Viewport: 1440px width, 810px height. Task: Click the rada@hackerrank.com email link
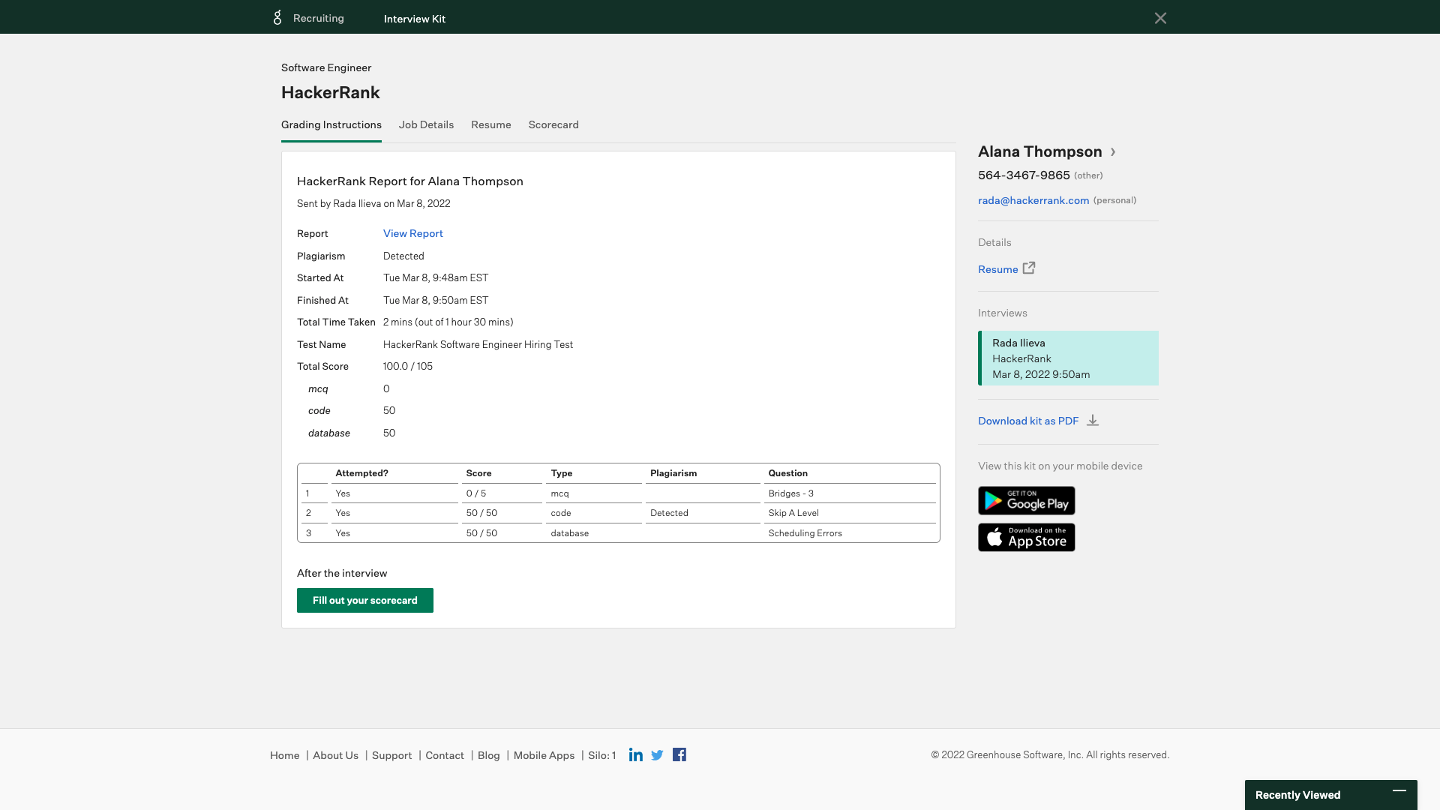[x=1033, y=200]
